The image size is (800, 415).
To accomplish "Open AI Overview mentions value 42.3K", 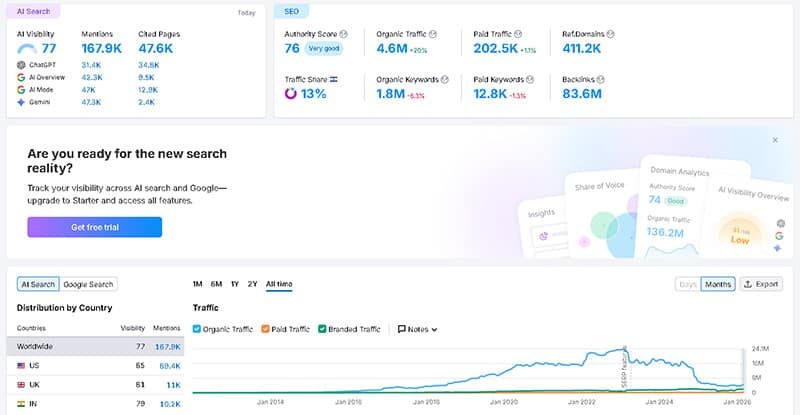I will pyautogui.click(x=92, y=77).
